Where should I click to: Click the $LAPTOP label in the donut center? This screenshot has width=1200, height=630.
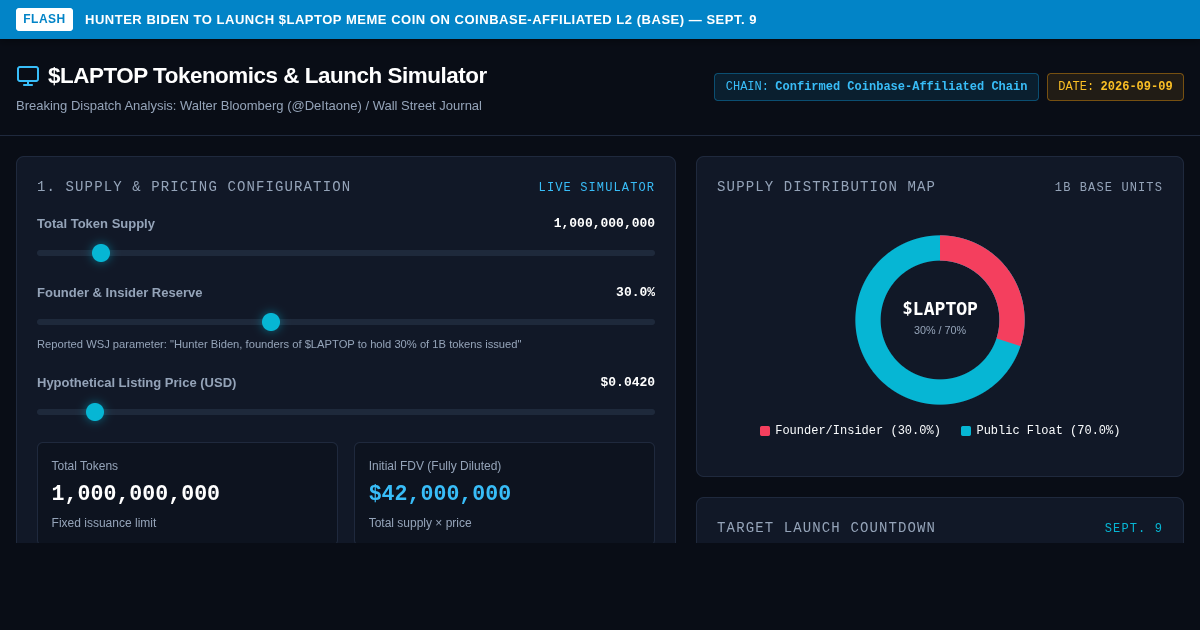pyautogui.click(x=940, y=309)
